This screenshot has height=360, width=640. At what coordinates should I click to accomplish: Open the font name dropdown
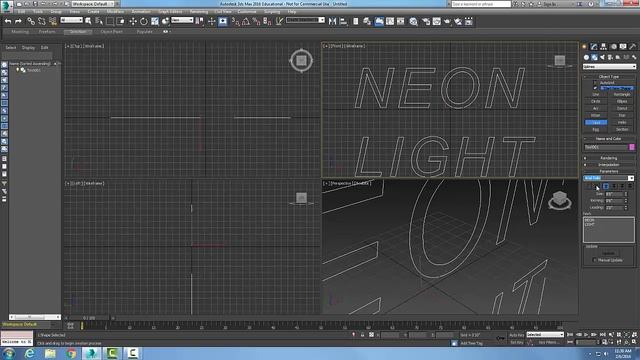pyautogui.click(x=608, y=178)
